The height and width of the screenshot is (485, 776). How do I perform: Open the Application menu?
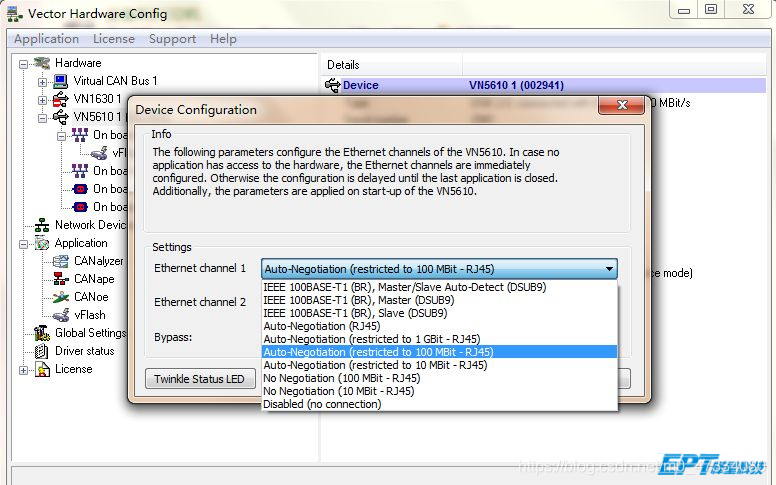tap(47, 39)
